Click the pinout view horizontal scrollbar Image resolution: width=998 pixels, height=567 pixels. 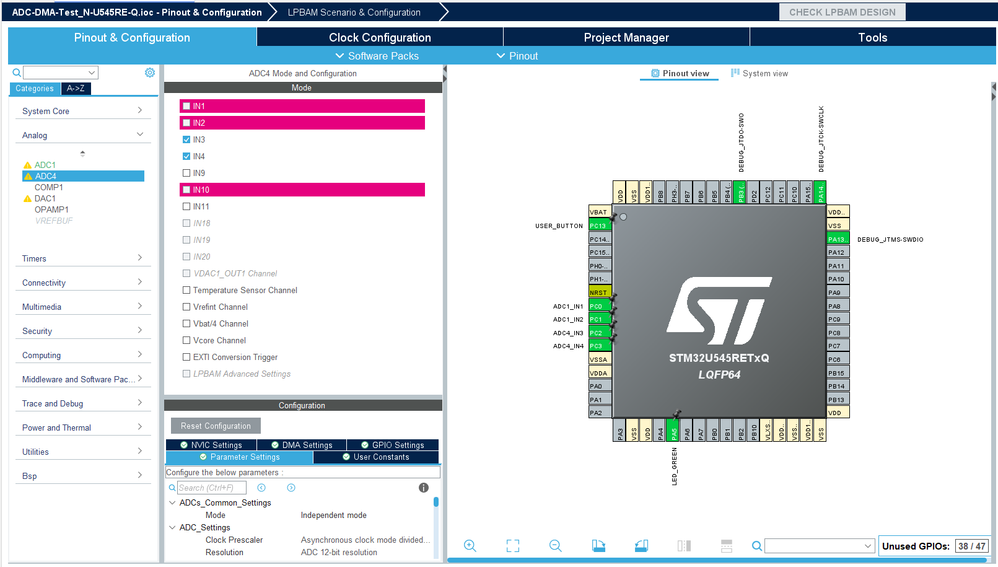tap(717, 560)
